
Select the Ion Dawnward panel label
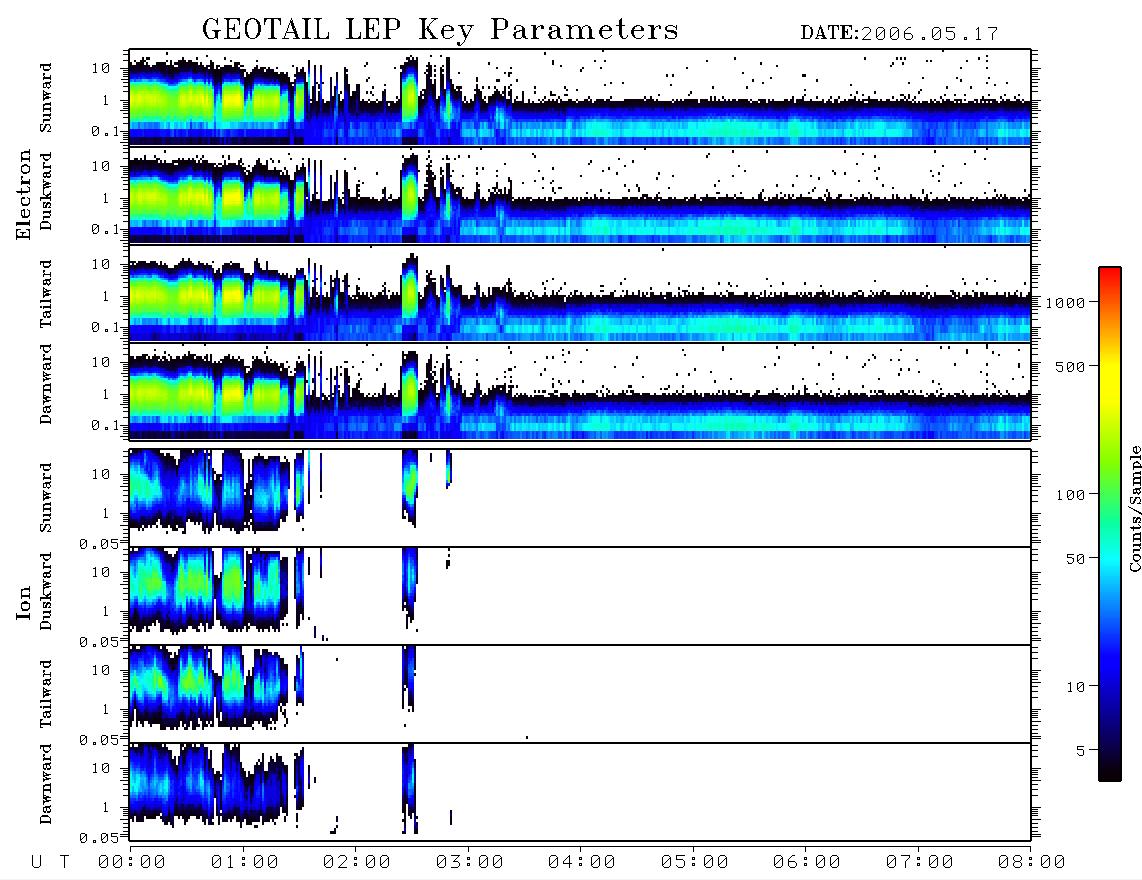(x=46, y=784)
